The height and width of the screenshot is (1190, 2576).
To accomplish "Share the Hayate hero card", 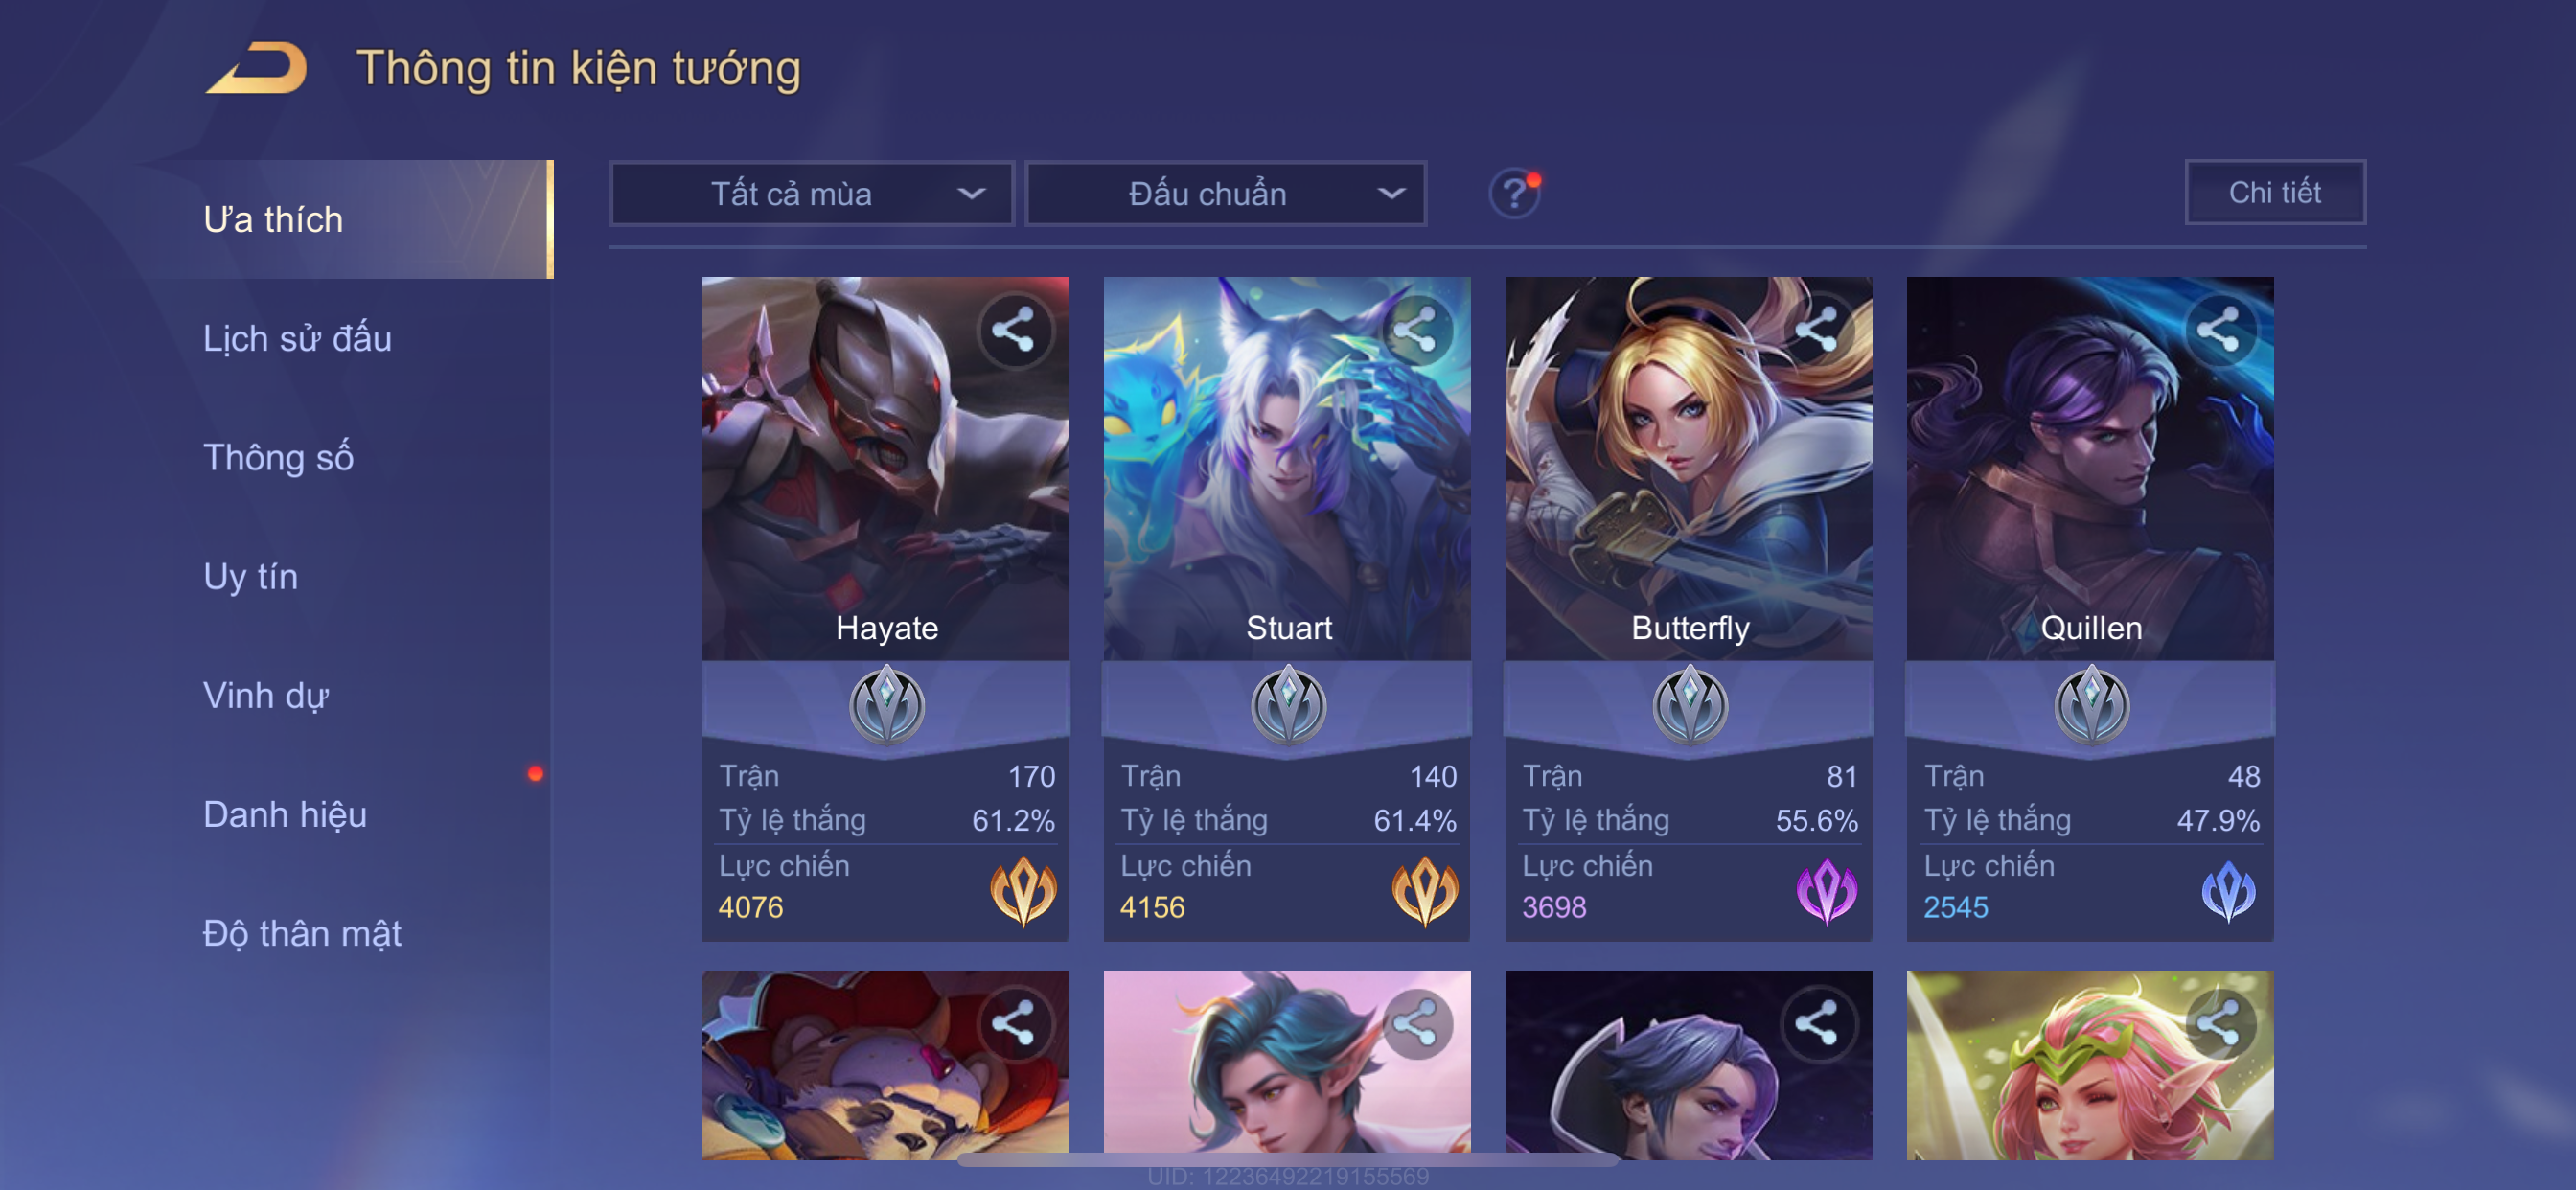I will click(x=1014, y=330).
